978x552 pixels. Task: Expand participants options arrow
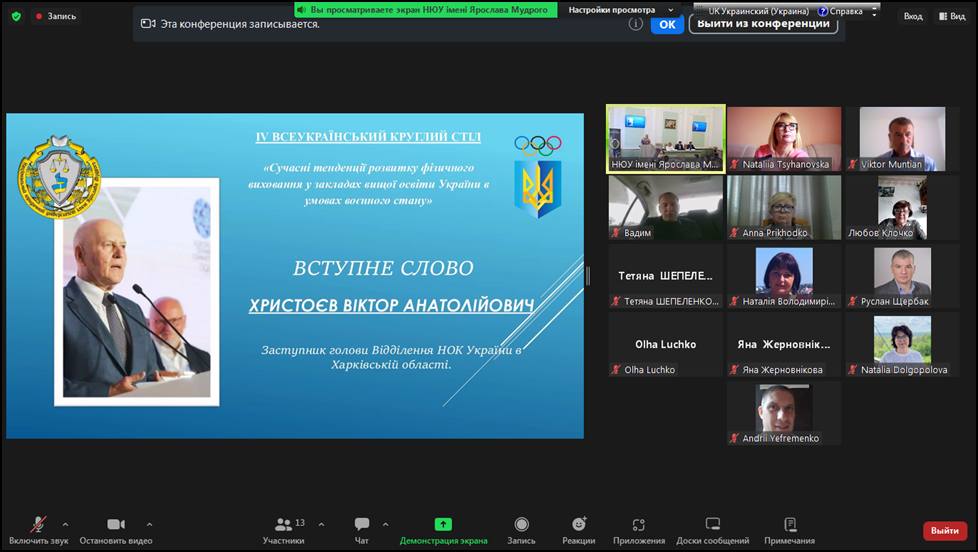(321, 525)
